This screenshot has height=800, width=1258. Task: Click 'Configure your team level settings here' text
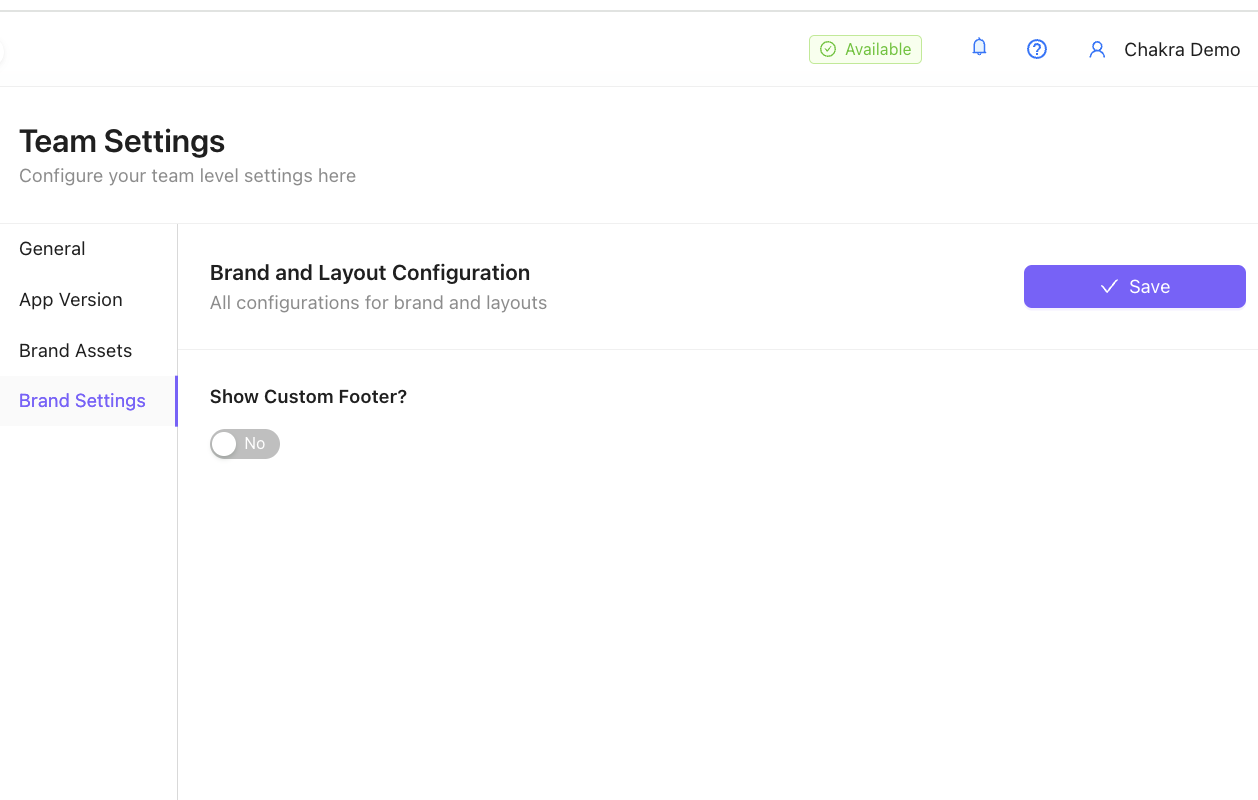point(187,176)
